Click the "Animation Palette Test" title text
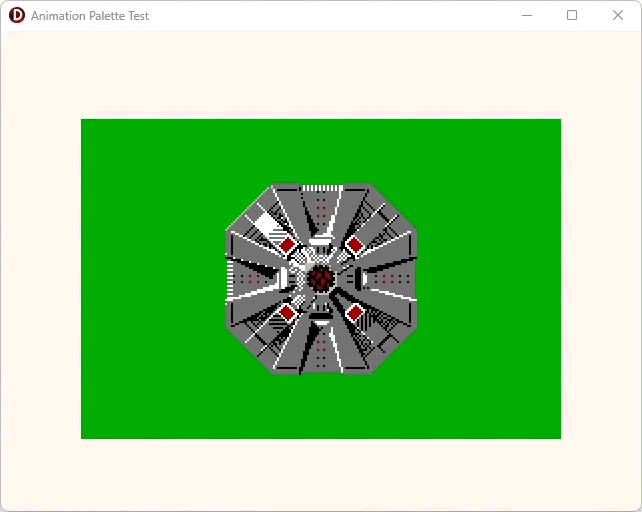Screen dimensions: 642x512 [90, 16]
